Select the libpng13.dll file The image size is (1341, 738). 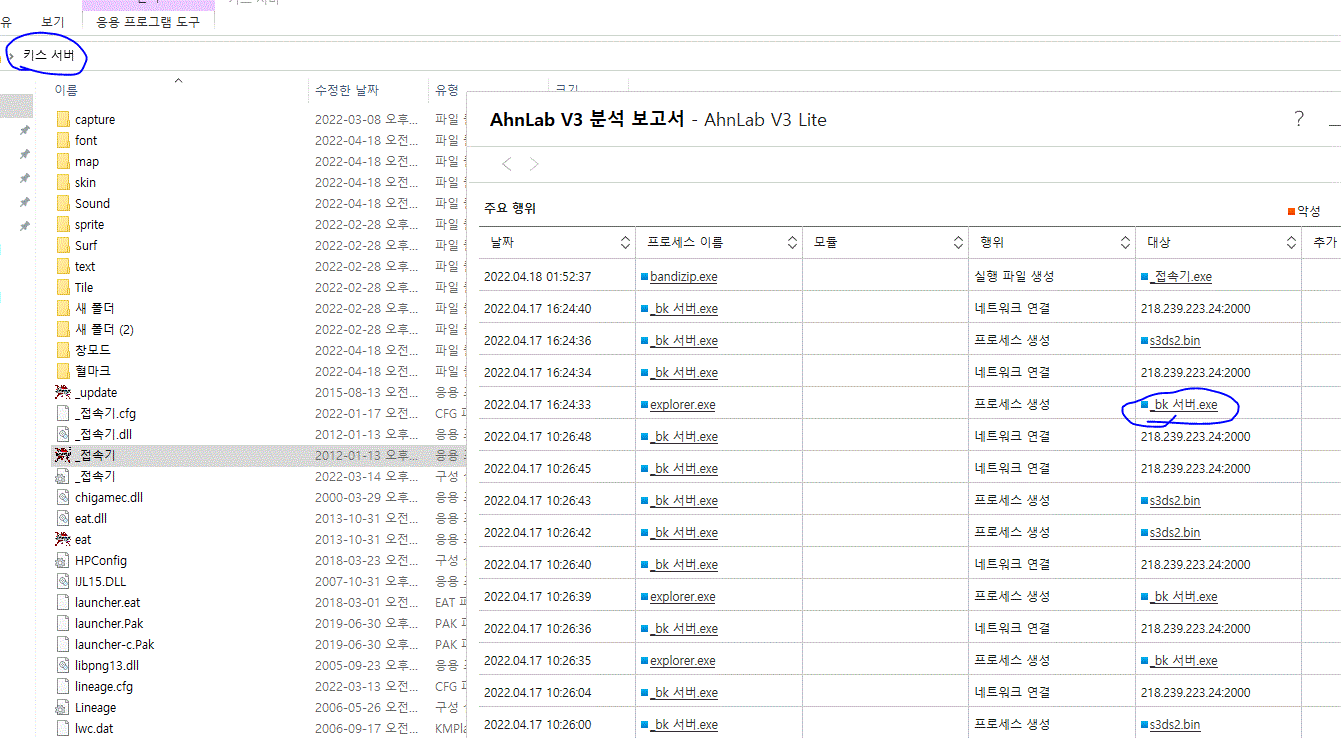tap(106, 665)
